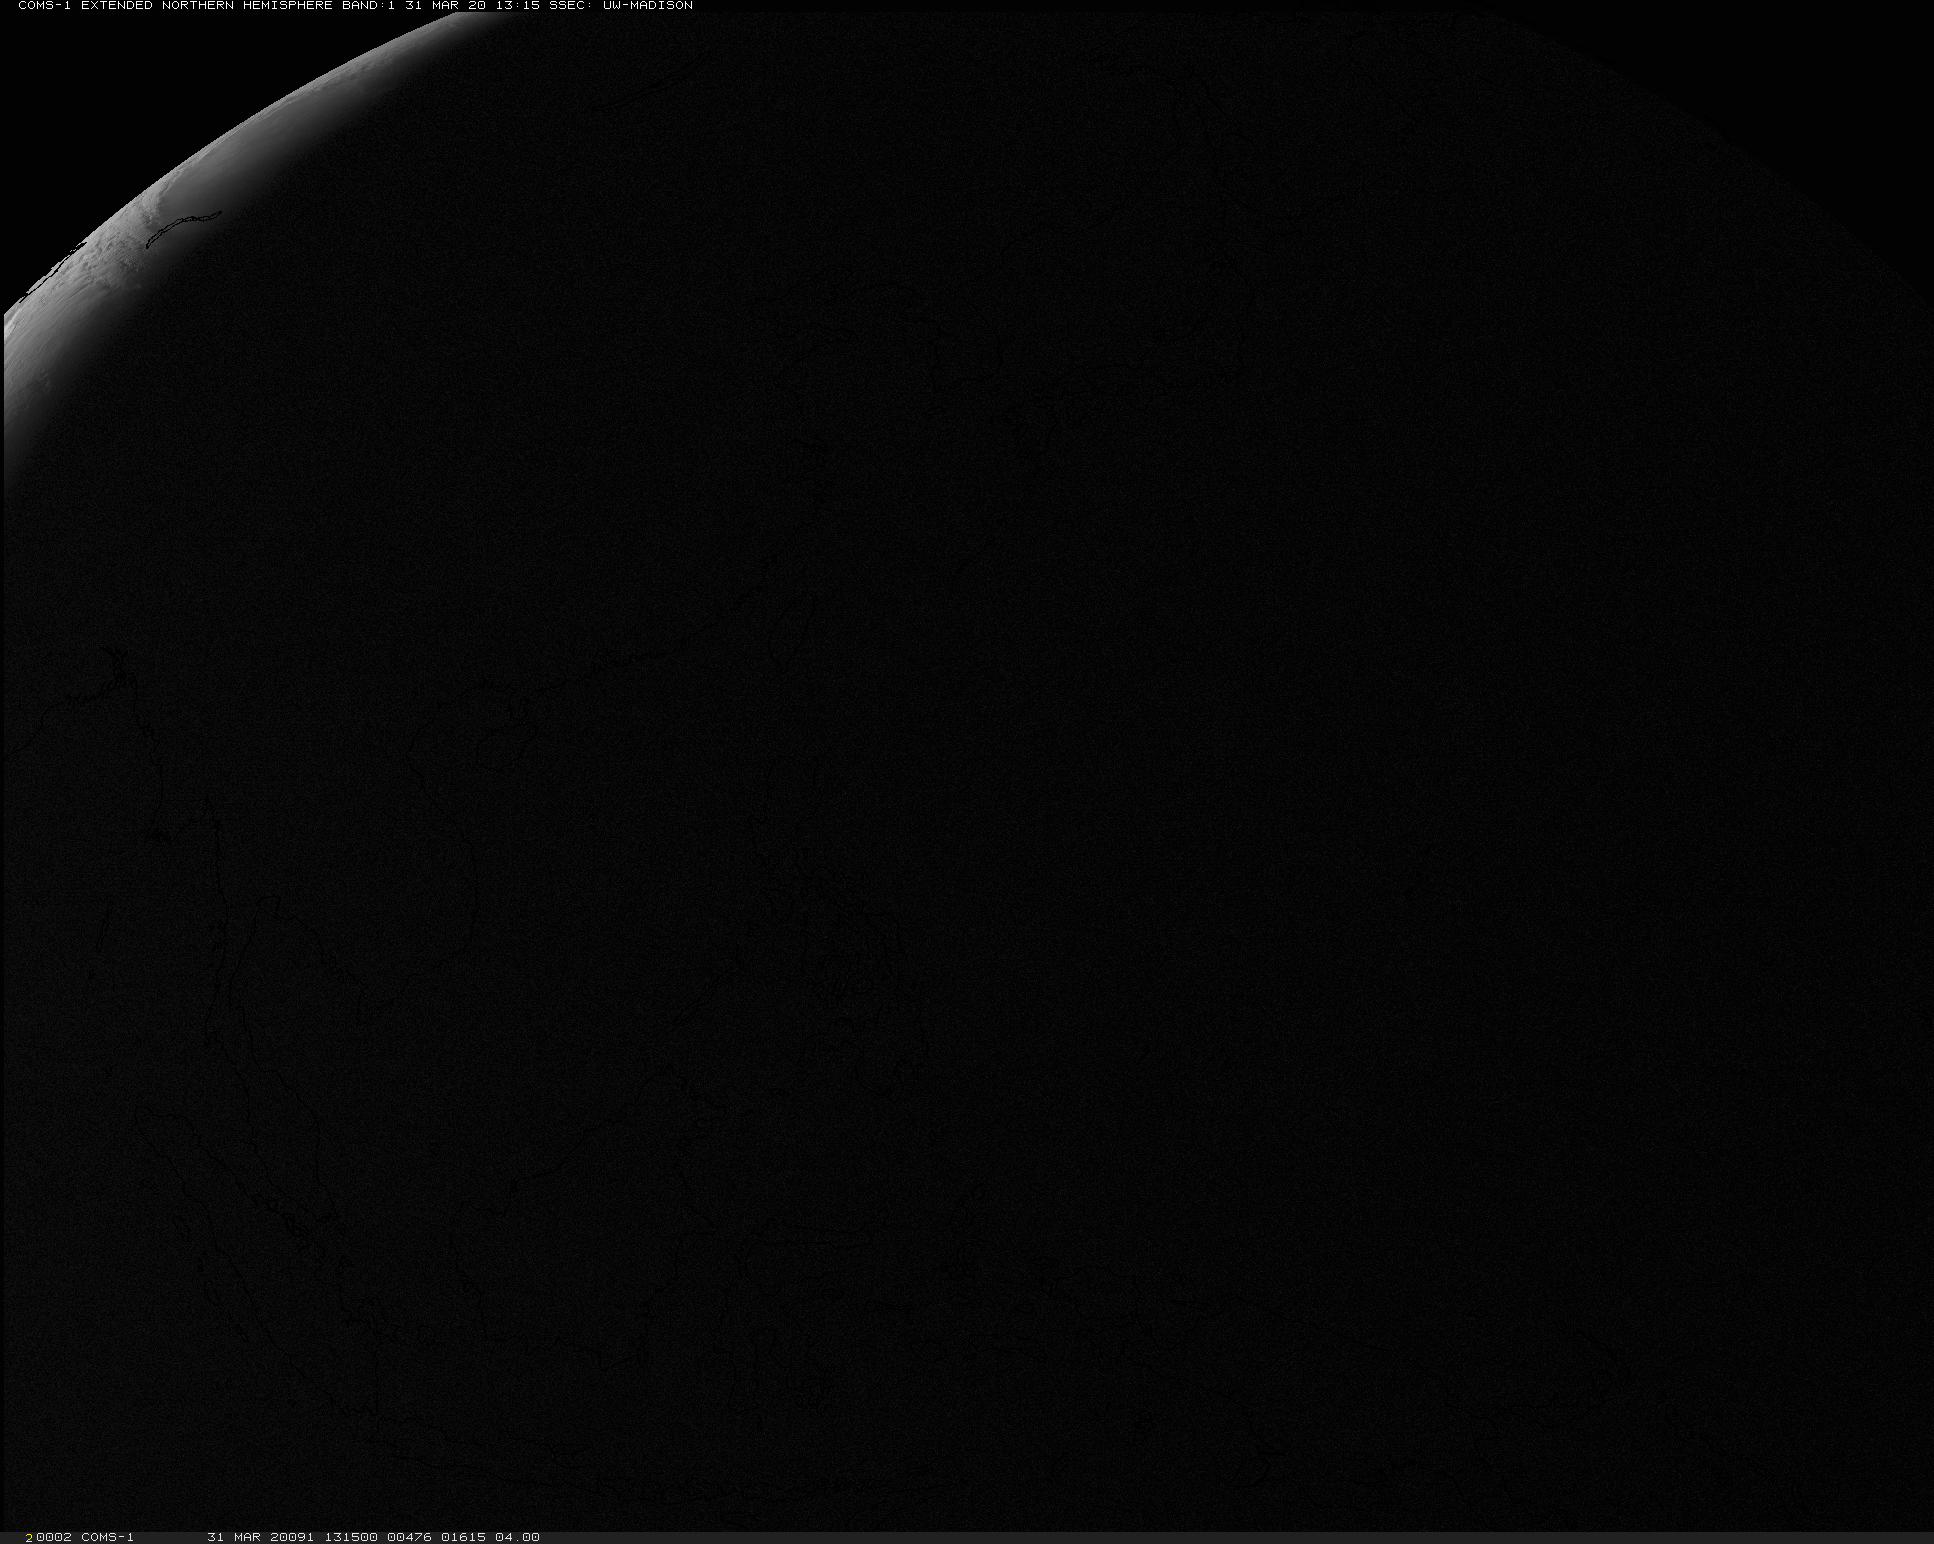The image size is (1934, 1544).
Task: Select the "SSEC: UW-MADISON" header text
Action: [620, 5]
